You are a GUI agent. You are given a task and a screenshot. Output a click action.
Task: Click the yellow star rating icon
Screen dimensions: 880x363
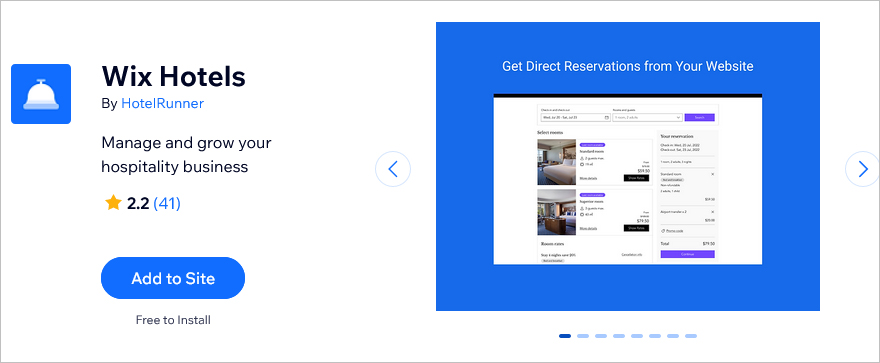click(113, 203)
